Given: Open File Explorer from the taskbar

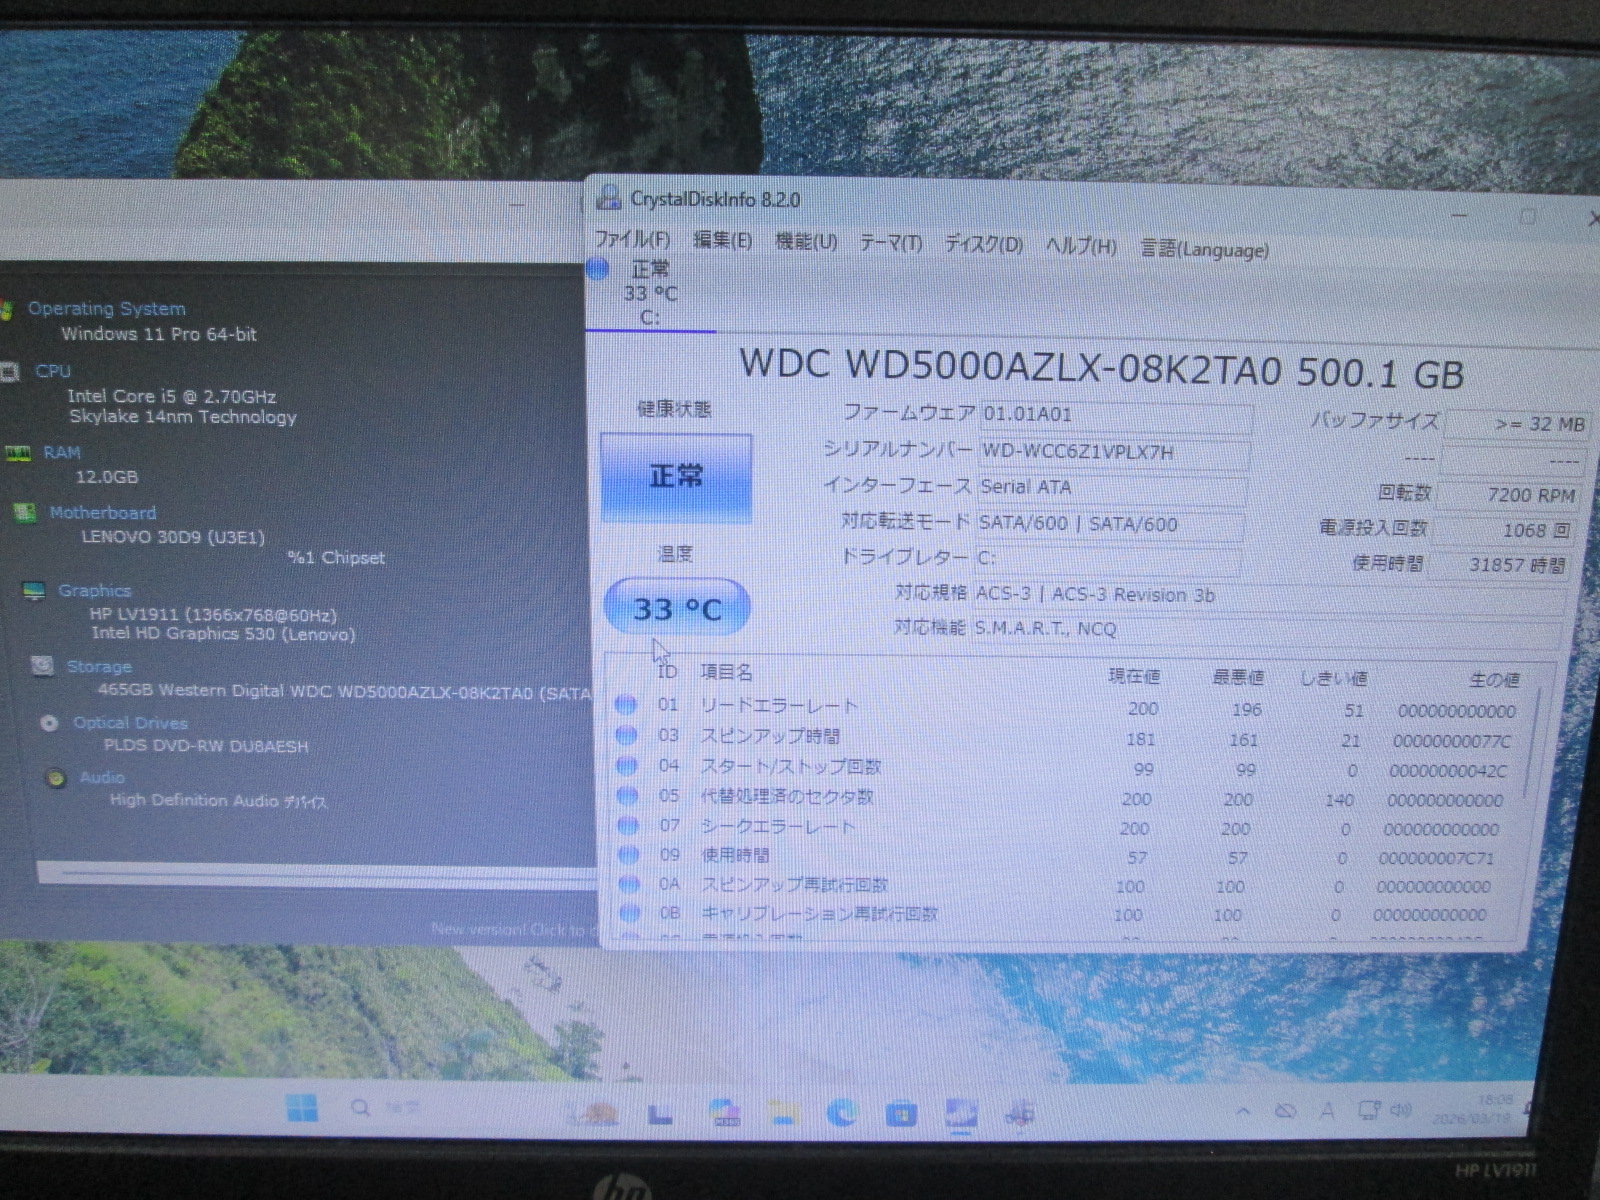Looking at the screenshot, I should click(x=783, y=1113).
